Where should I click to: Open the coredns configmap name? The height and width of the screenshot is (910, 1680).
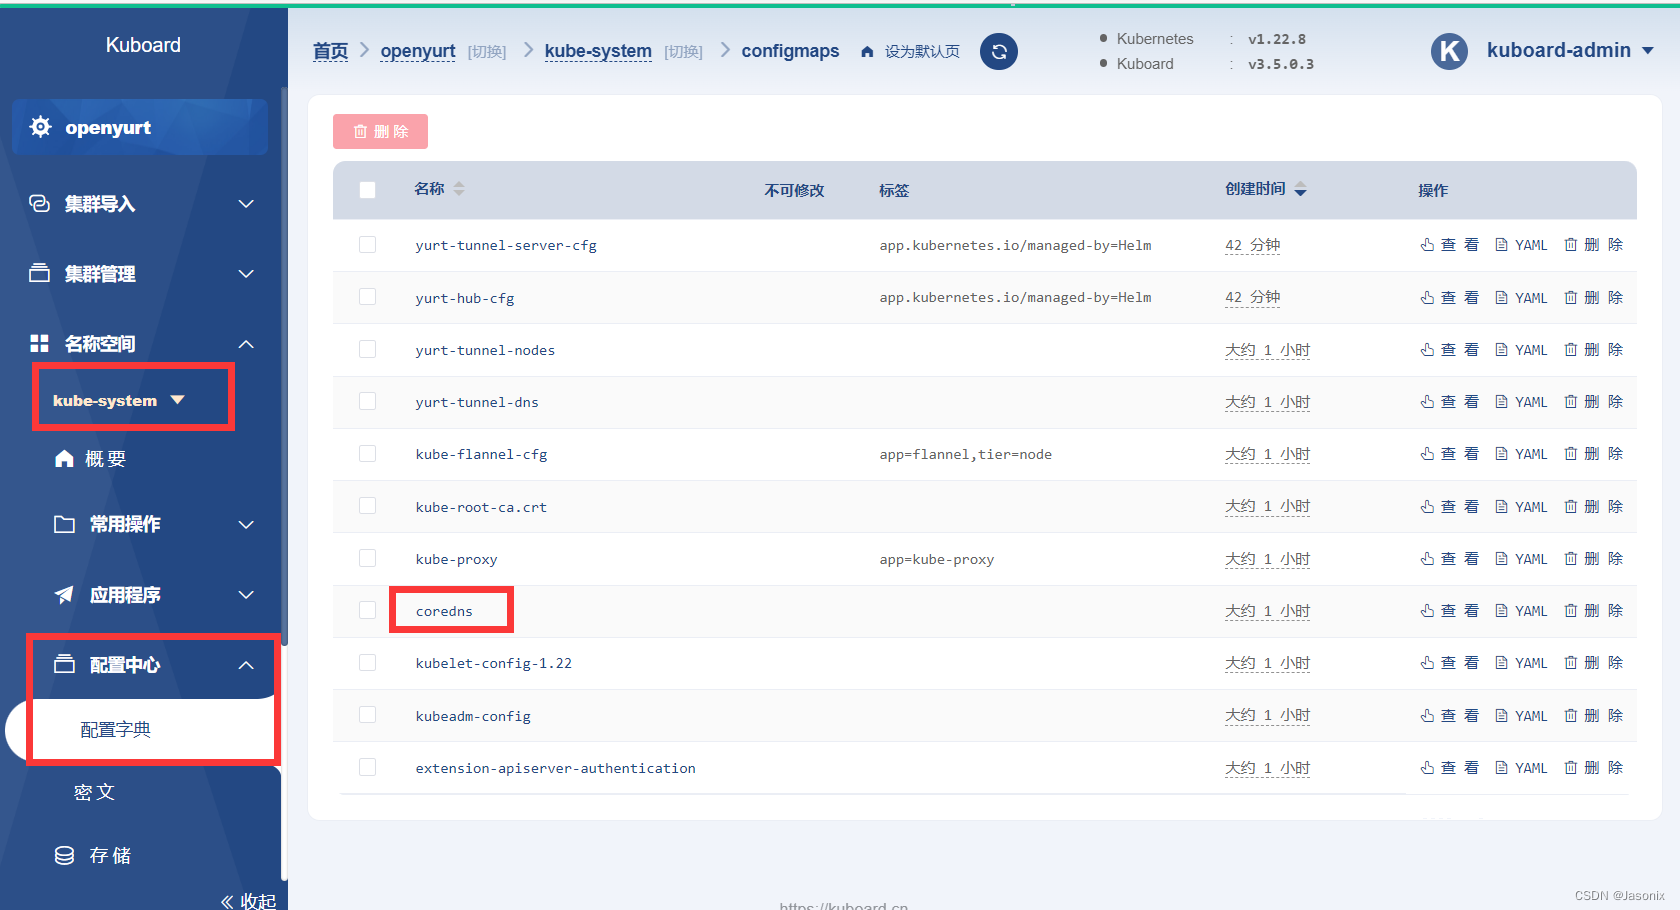(444, 611)
